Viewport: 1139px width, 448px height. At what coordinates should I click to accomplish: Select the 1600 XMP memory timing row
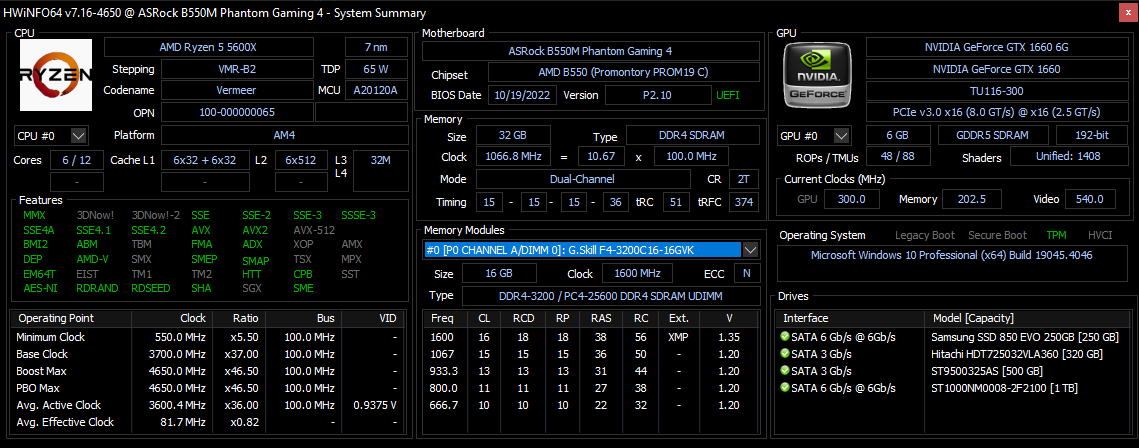[x=591, y=337]
